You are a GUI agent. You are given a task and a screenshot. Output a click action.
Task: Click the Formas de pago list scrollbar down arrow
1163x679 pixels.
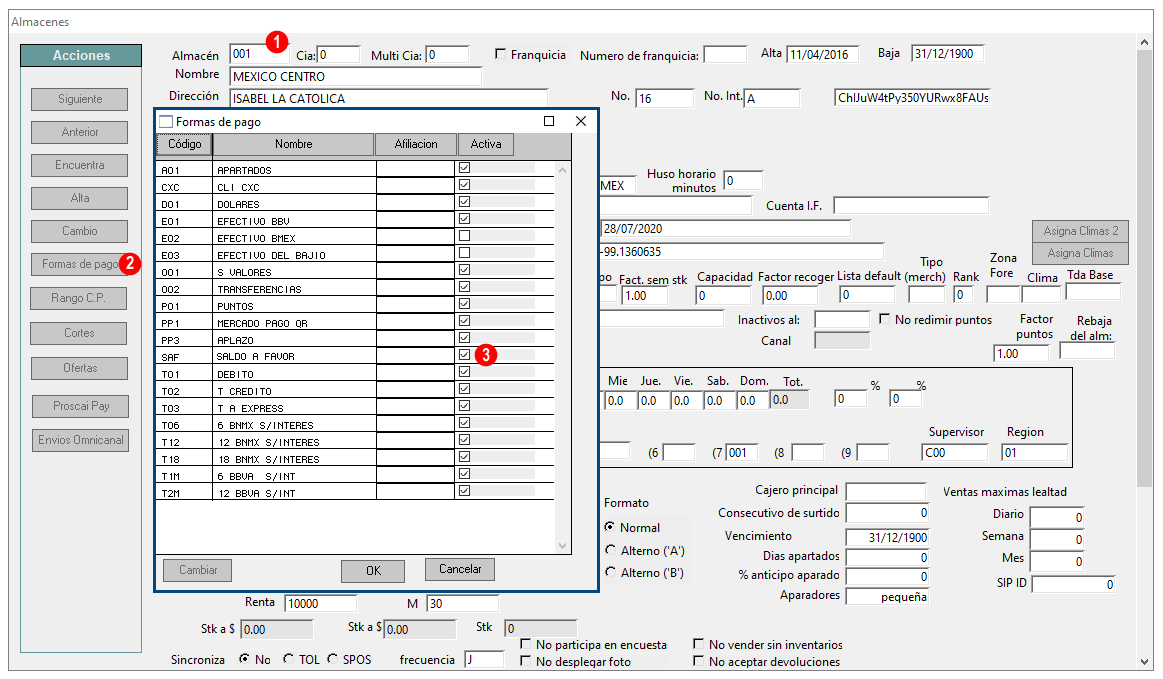tap(562, 545)
